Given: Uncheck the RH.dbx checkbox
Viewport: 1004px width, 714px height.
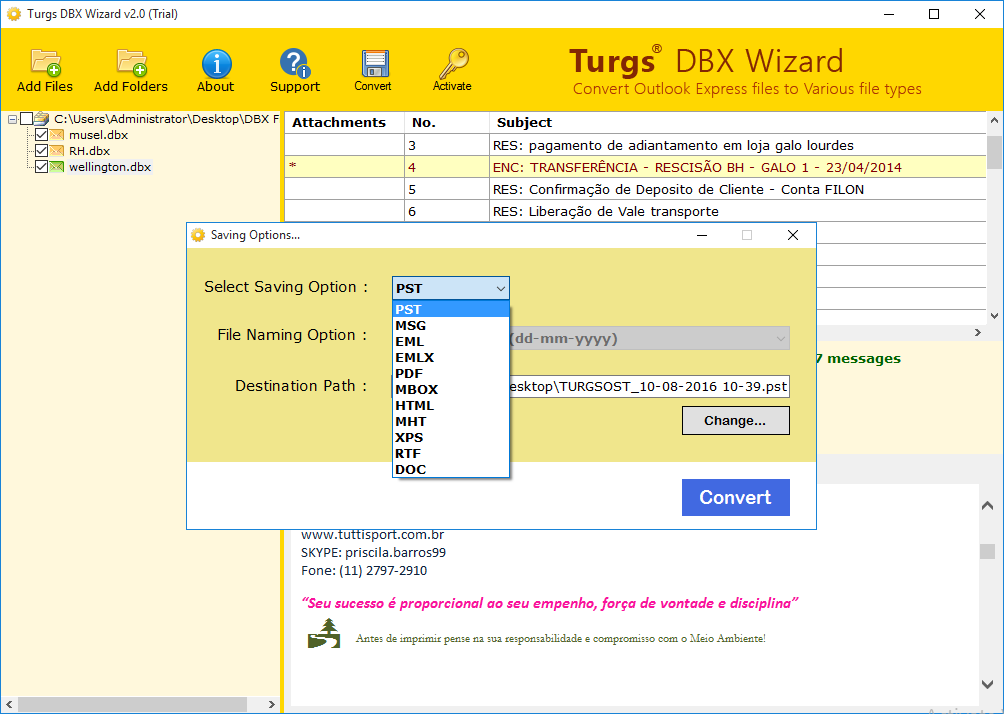Looking at the screenshot, I should (42, 150).
